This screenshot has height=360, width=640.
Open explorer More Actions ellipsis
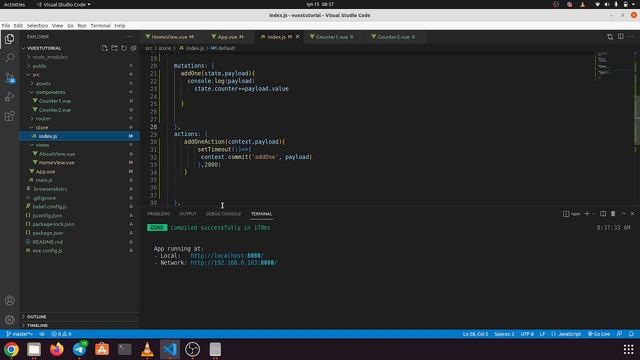(x=130, y=37)
